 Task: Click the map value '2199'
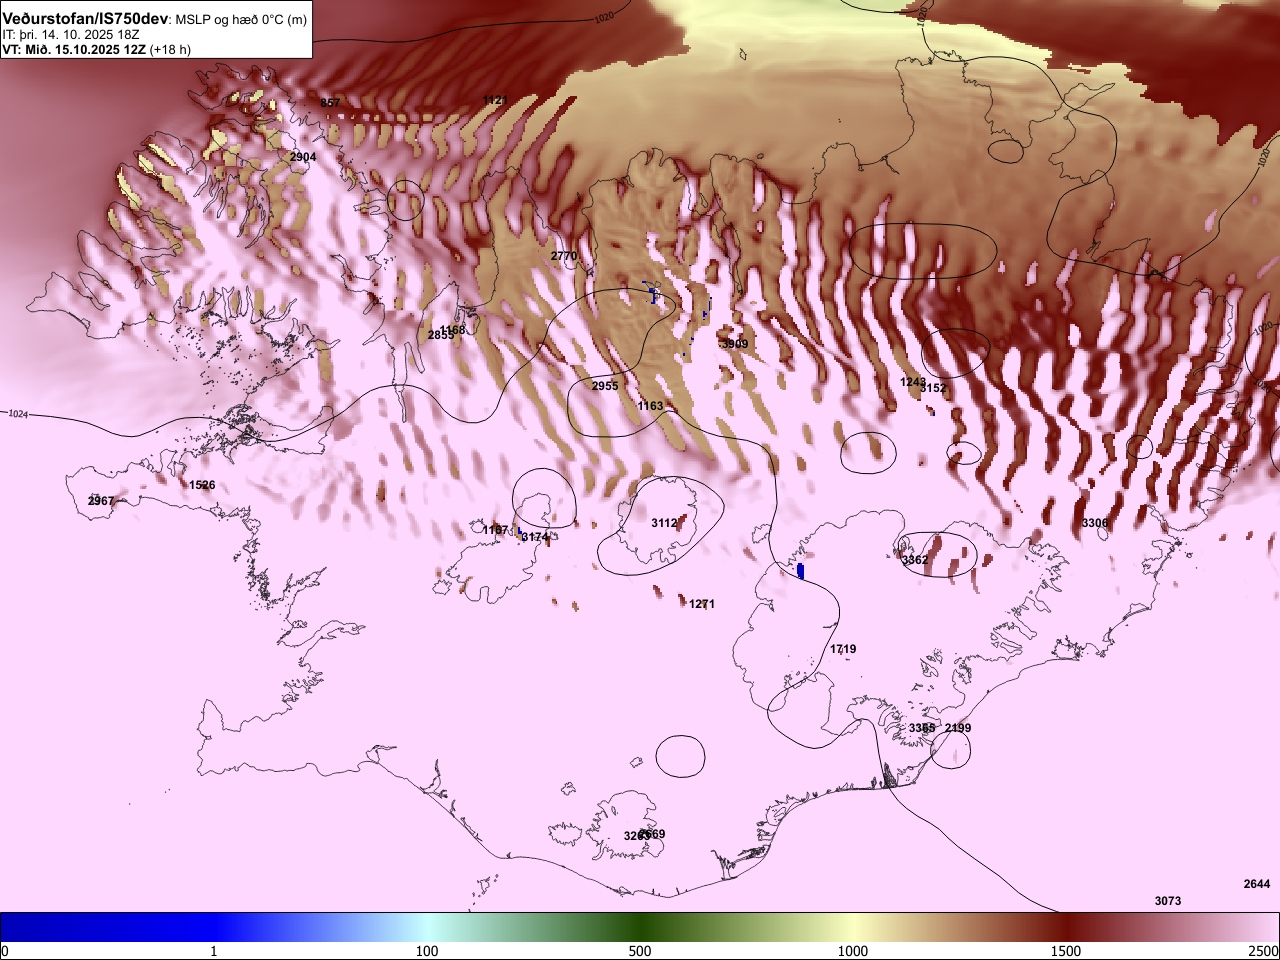958,728
